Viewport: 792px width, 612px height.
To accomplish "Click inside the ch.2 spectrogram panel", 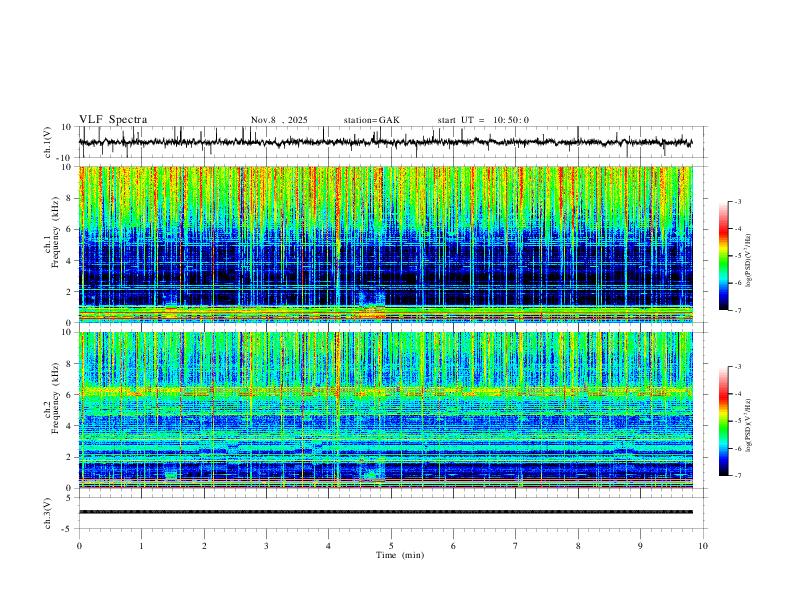I will (386, 410).
